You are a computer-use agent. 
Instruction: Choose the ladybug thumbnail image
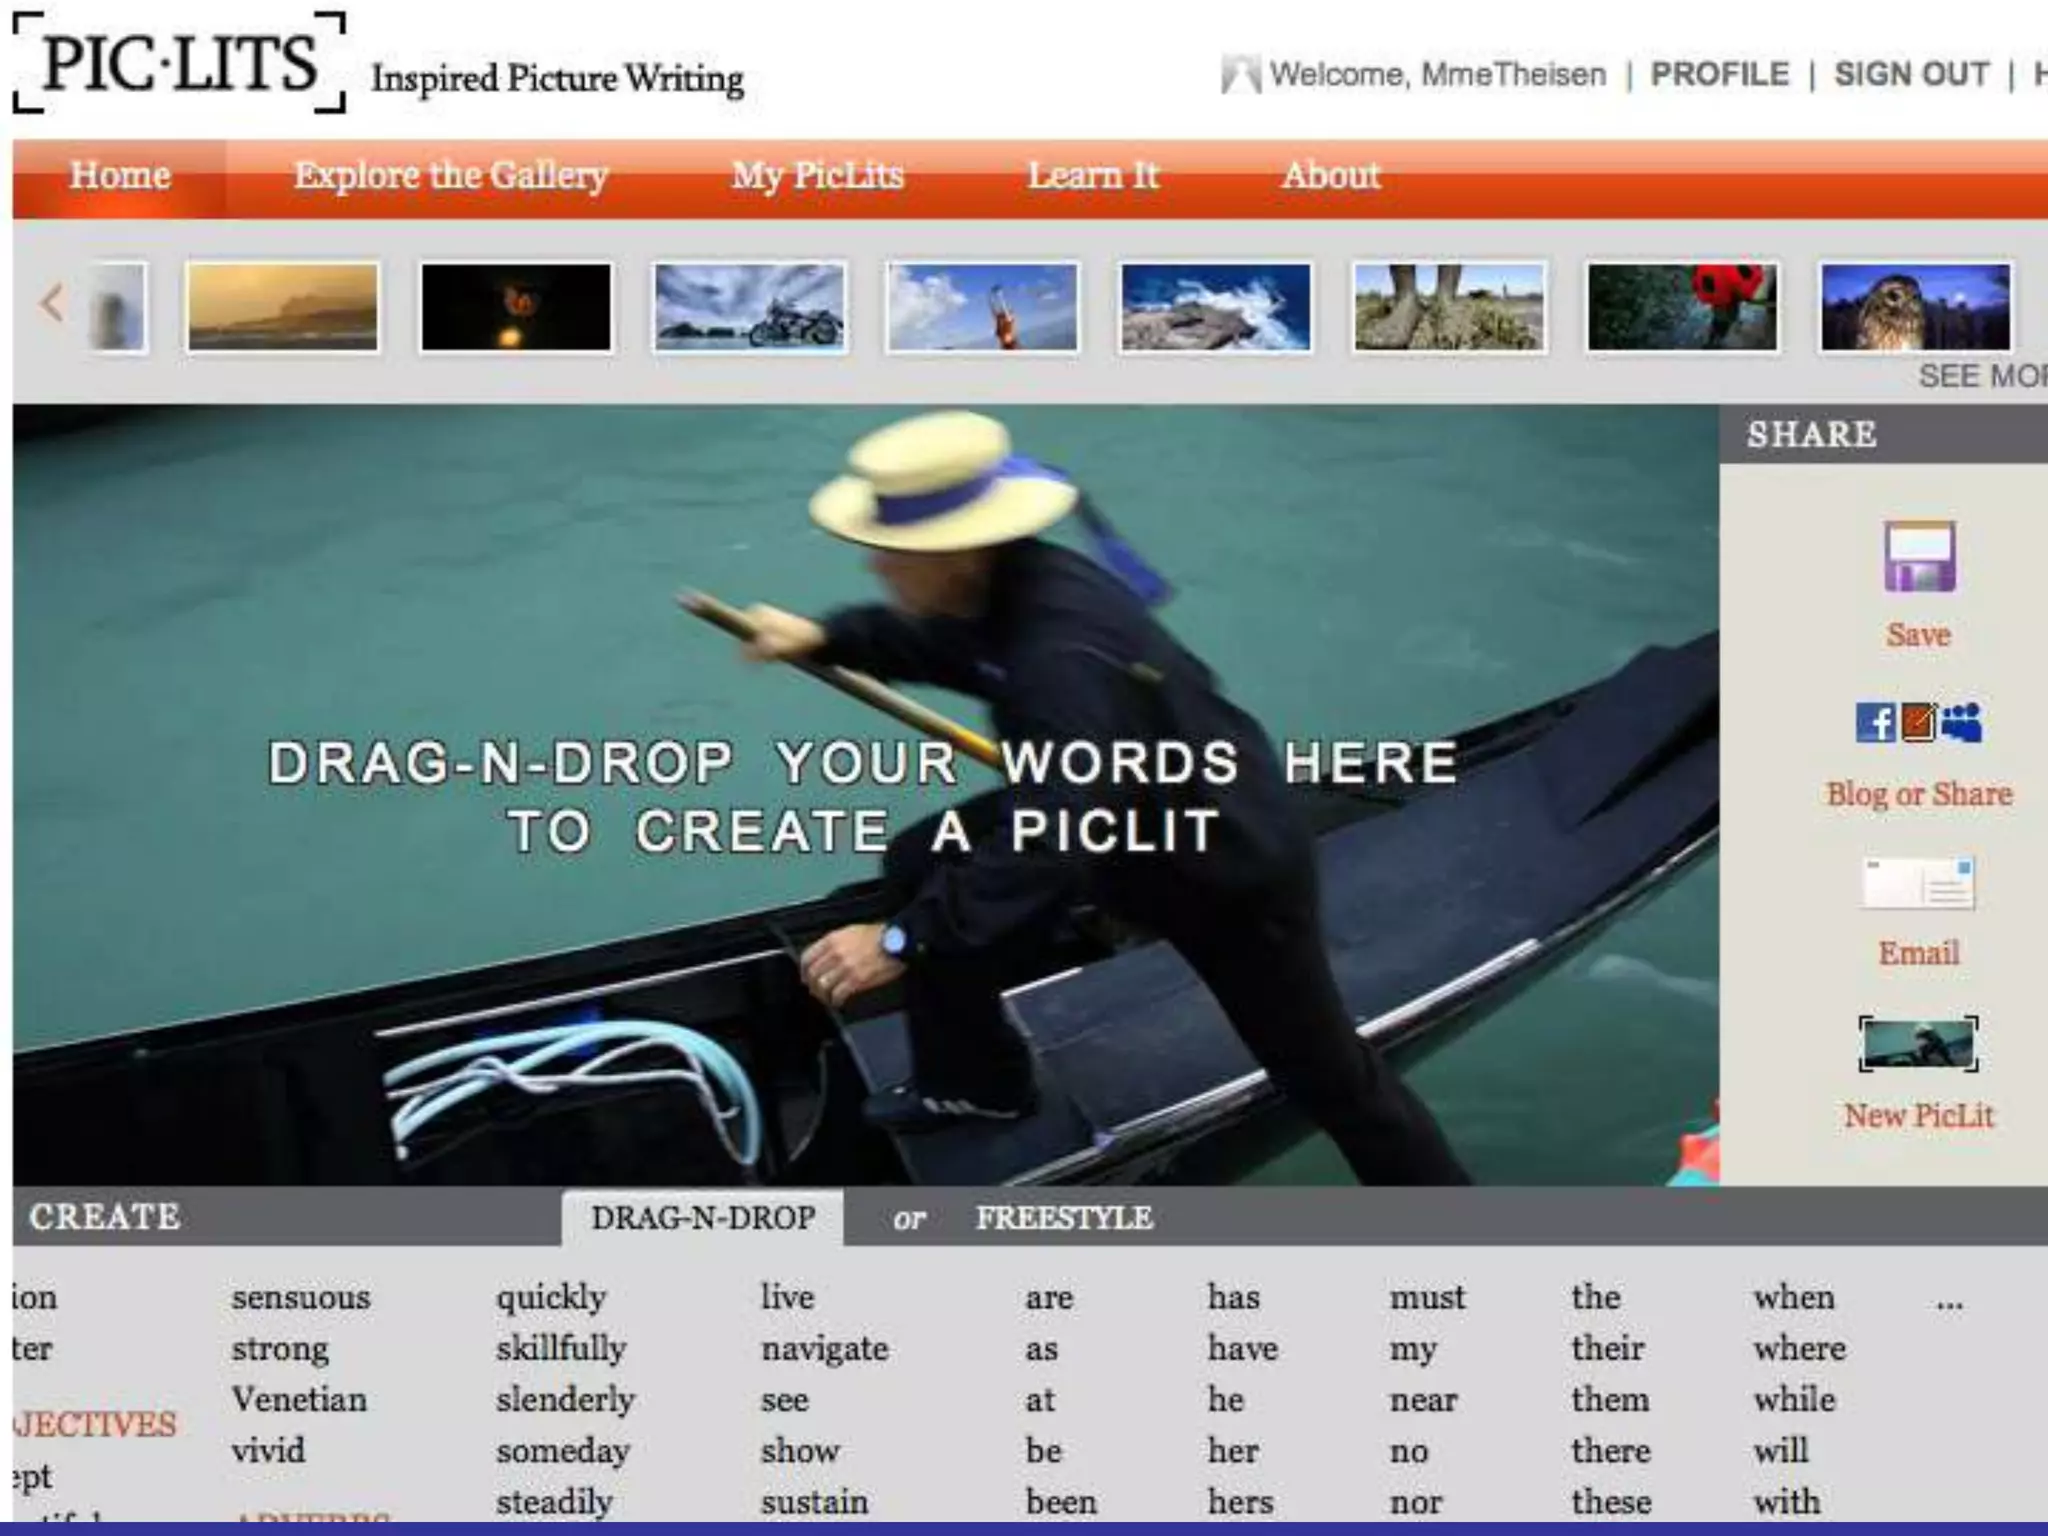pyautogui.click(x=1682, y=307)
